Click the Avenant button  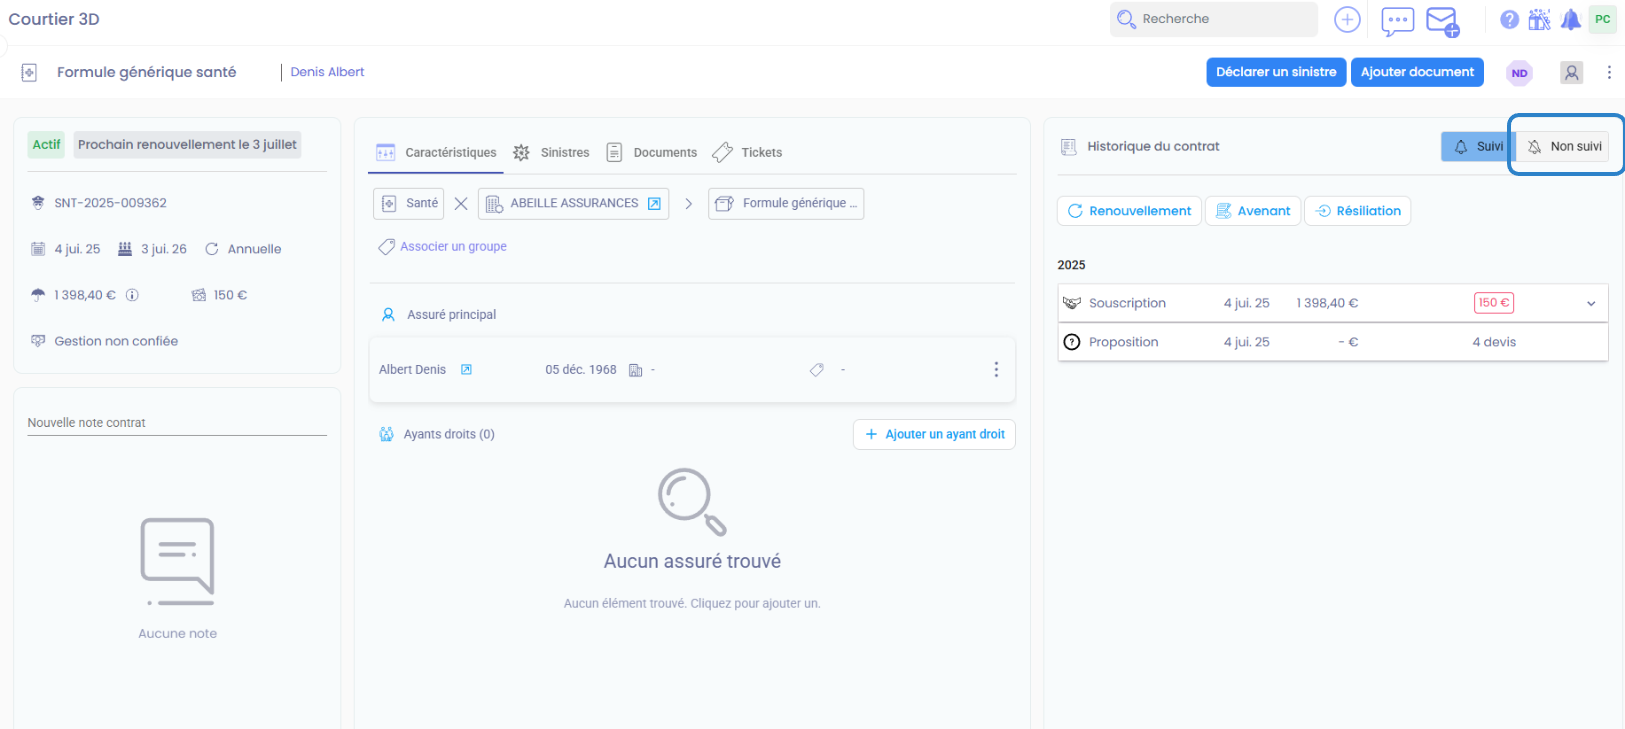[1253, 211]
